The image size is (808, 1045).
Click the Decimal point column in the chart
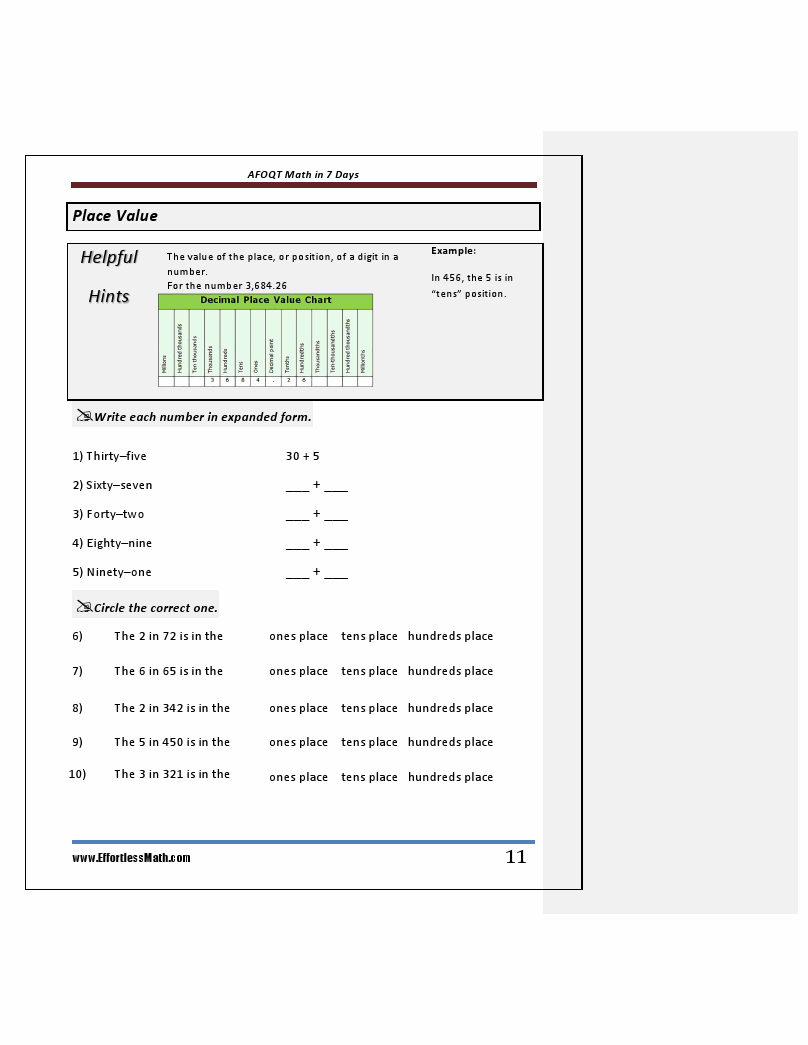[x=272, y=345]
